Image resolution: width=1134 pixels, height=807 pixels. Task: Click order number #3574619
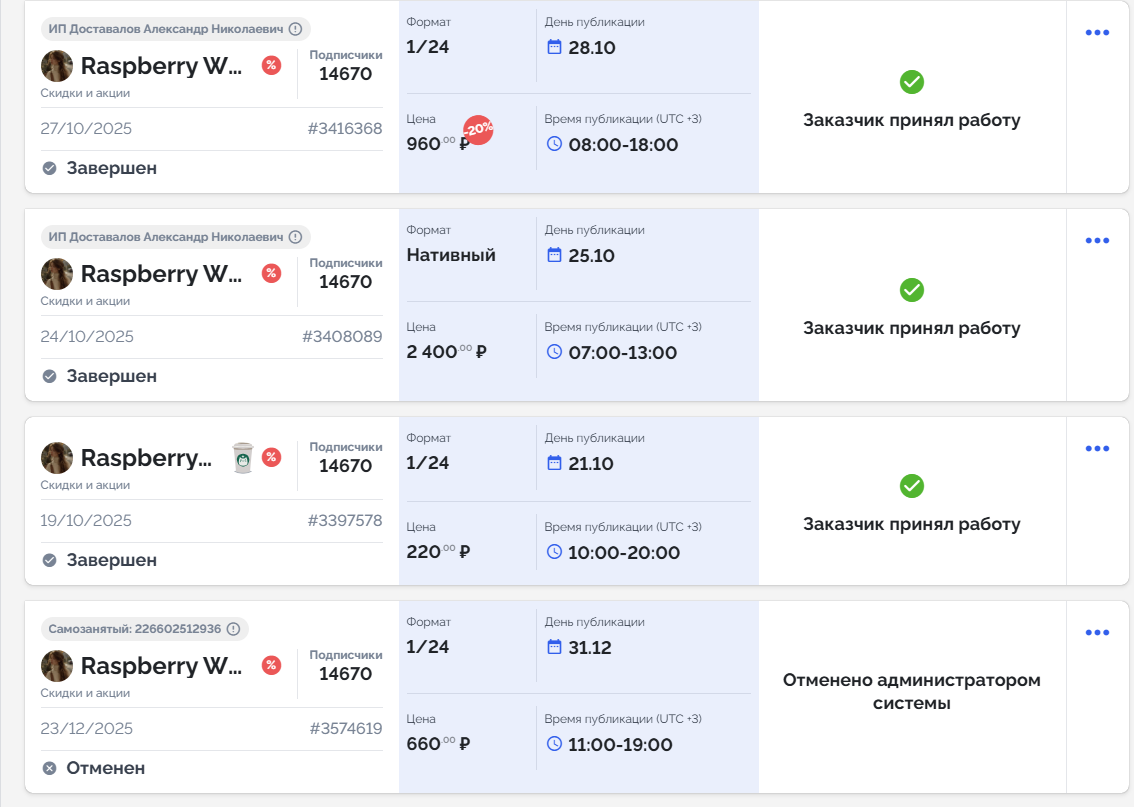click(x=346, y=728)
